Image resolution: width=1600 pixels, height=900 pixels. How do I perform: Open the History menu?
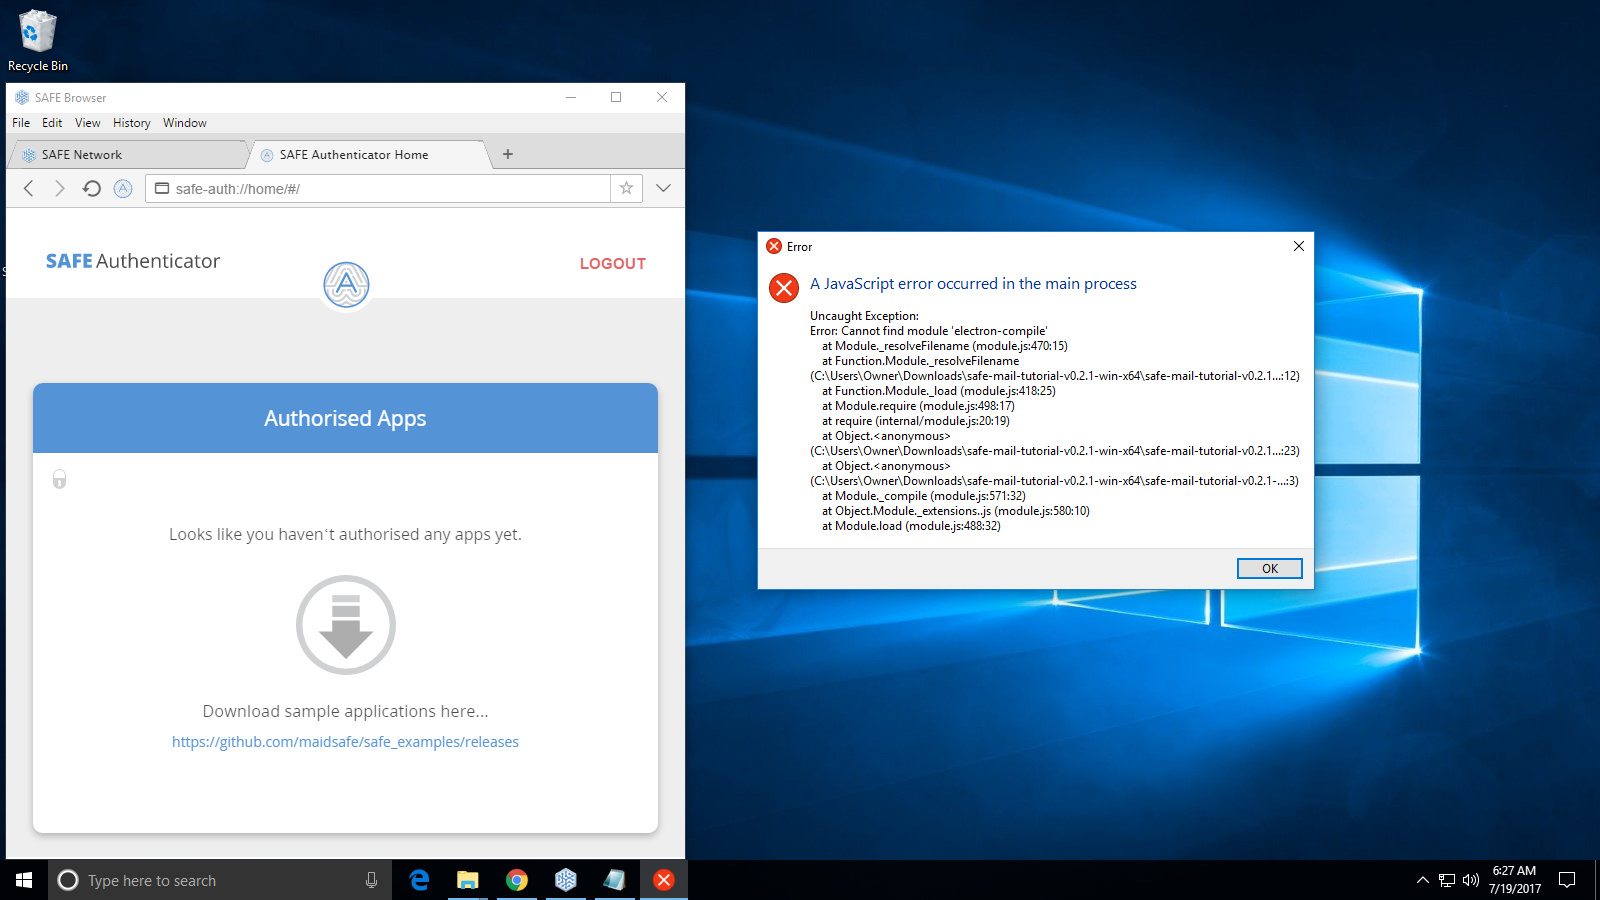tap(131, 123)
